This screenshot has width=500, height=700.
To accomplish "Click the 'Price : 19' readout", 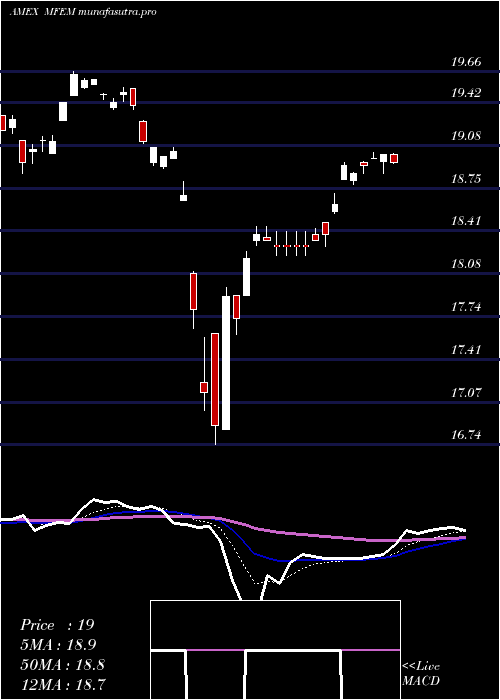I will tap(57, 625).
